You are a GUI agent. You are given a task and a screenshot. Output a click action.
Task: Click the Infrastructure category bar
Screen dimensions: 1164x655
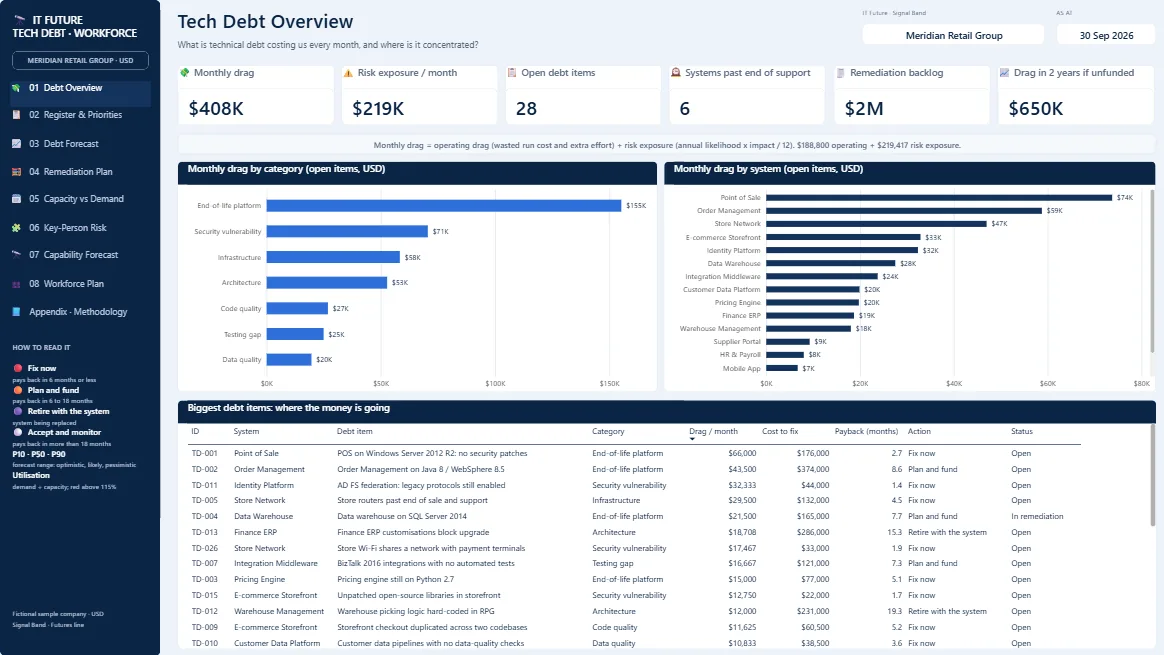coord(333,257)
